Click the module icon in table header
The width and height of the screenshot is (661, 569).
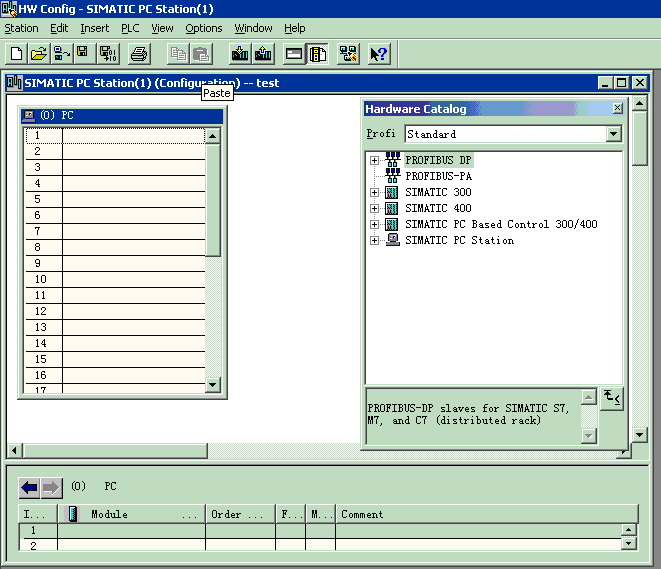click(73, 514)
